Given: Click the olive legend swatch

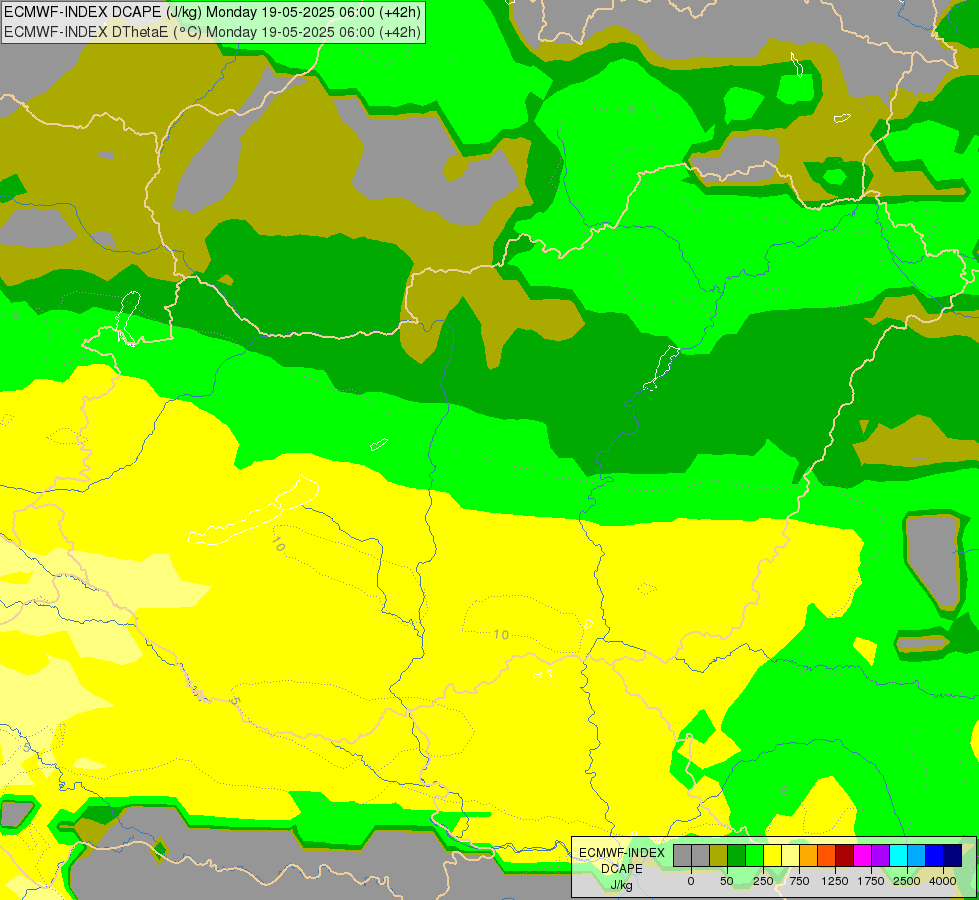Looking at the screenshot, I should click(x=719, y=856).
